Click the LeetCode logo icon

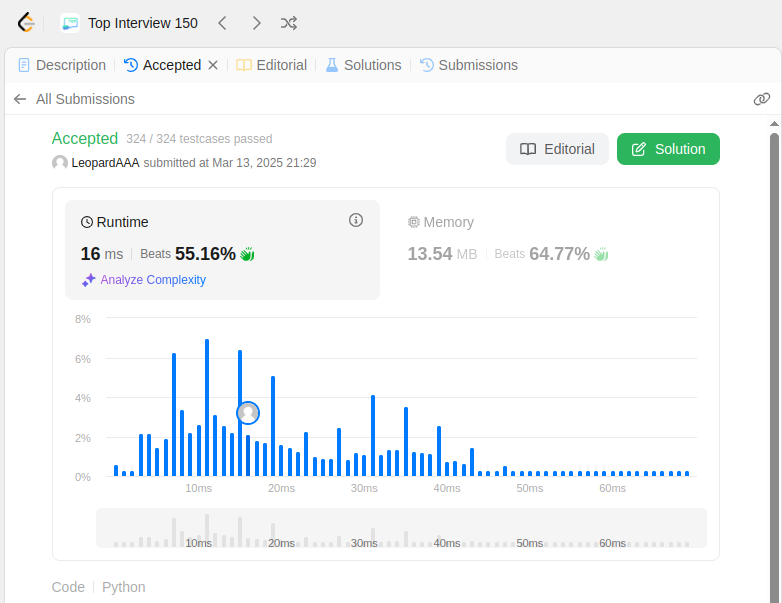25,23
